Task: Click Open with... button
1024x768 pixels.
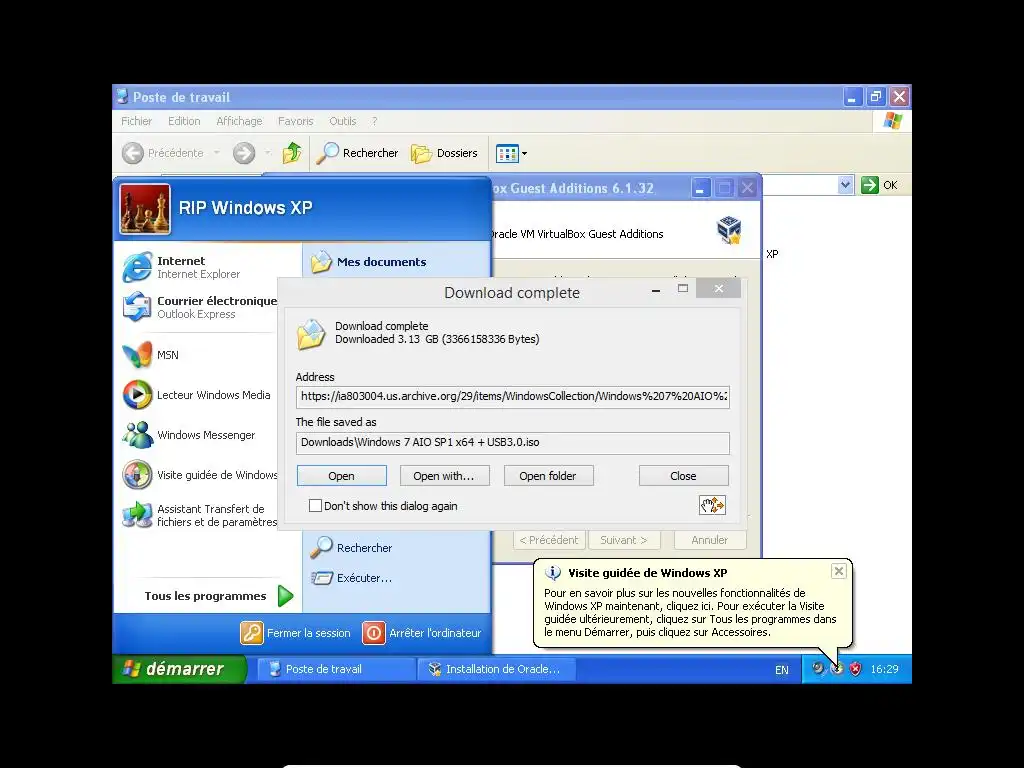Action: (x=443, y=476)
